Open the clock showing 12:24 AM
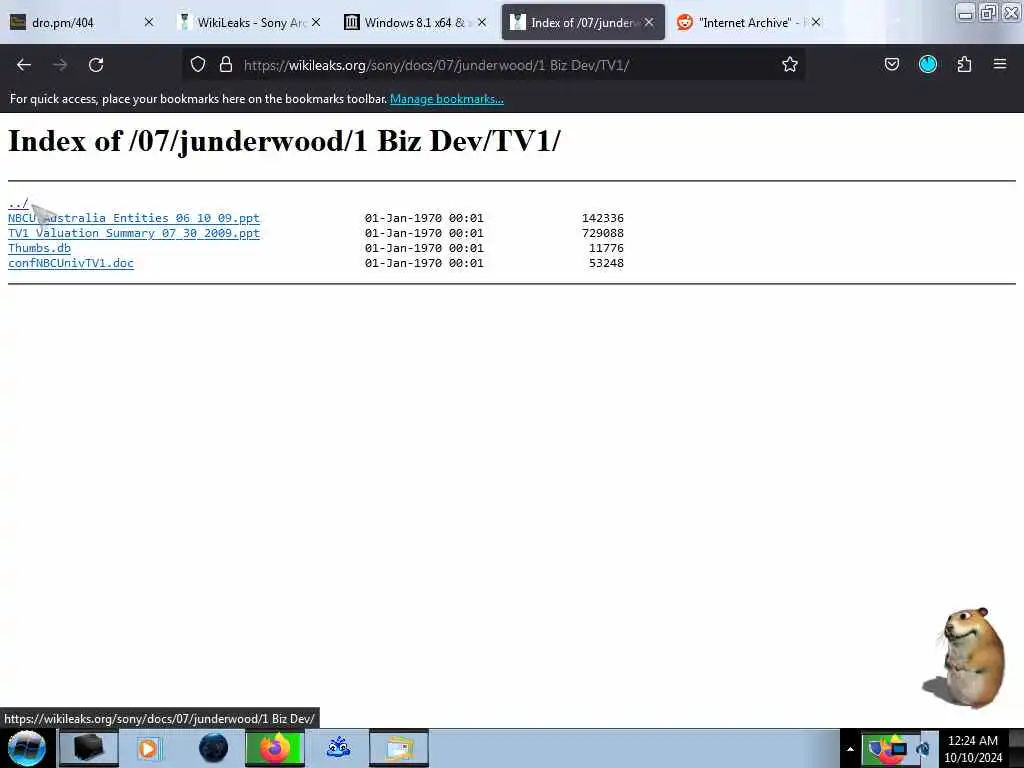 point(973,749)
